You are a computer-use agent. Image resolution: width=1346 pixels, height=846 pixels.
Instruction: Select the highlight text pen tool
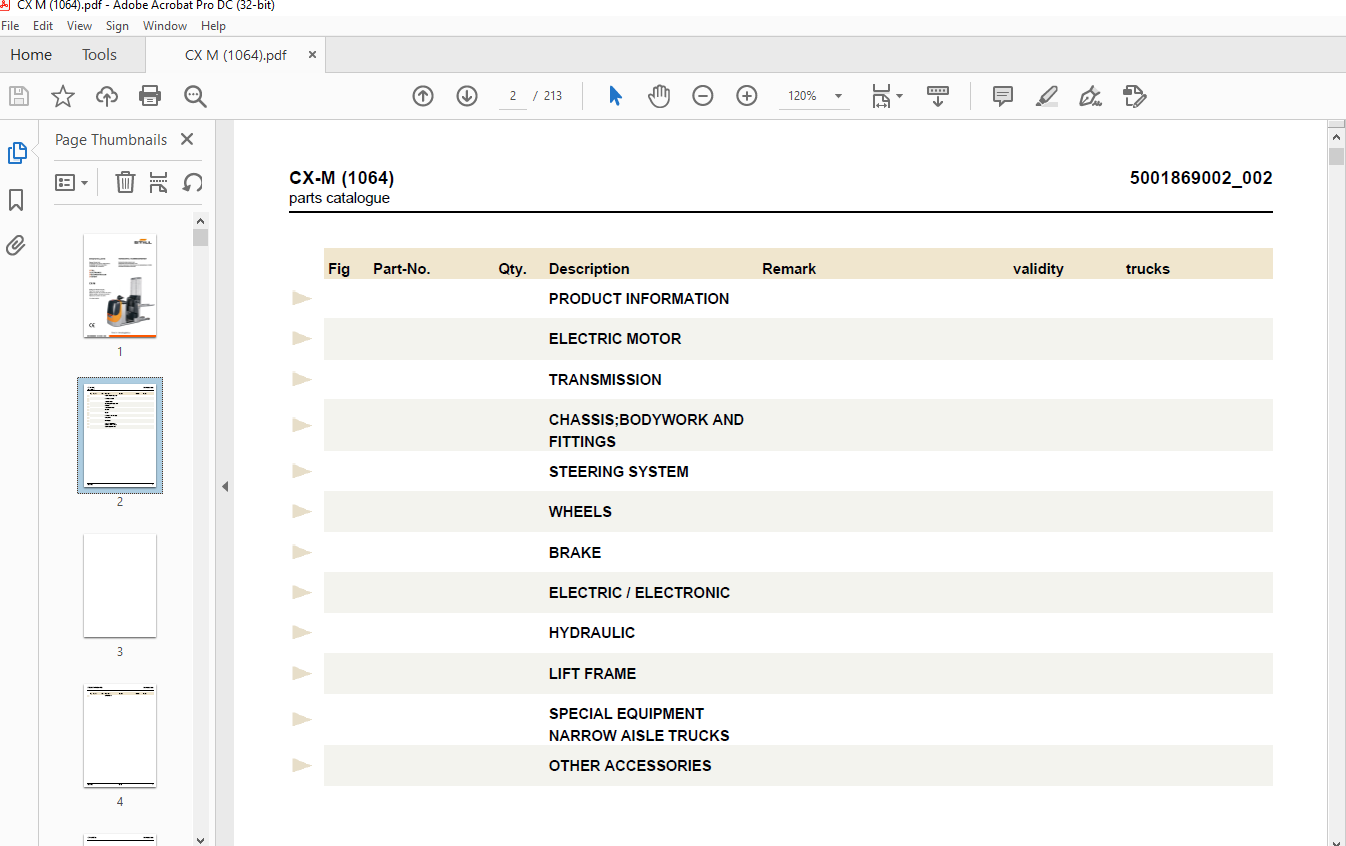point(1047,96)
